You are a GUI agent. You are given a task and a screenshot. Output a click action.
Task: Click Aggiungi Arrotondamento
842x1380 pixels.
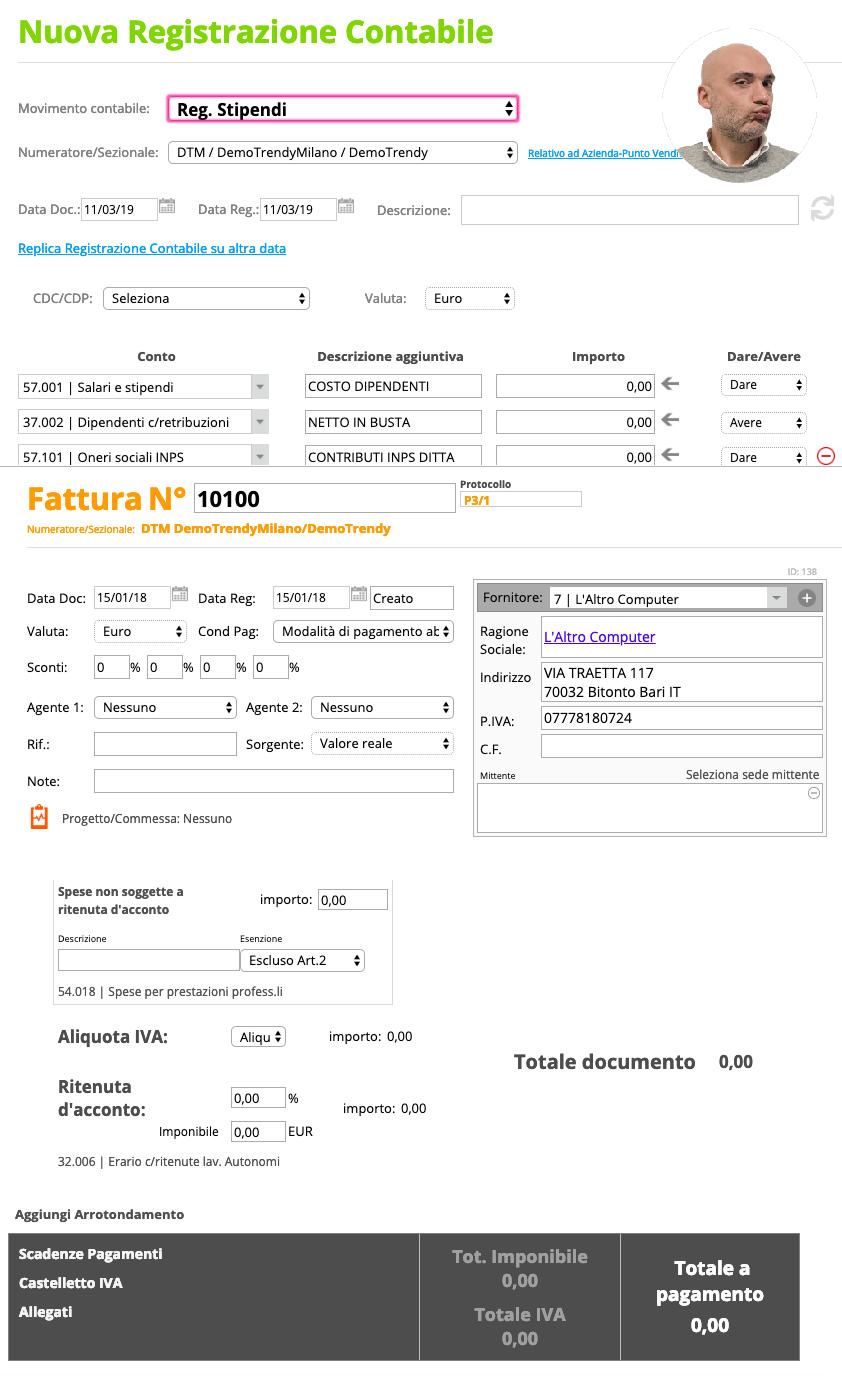[x=99, y=1214]
